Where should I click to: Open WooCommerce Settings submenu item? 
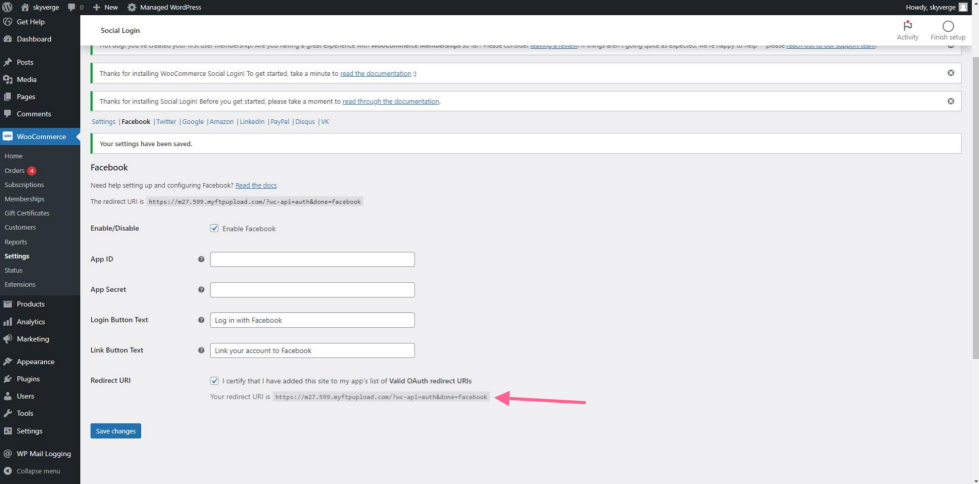pyautogui.click(x=16, y=256)
